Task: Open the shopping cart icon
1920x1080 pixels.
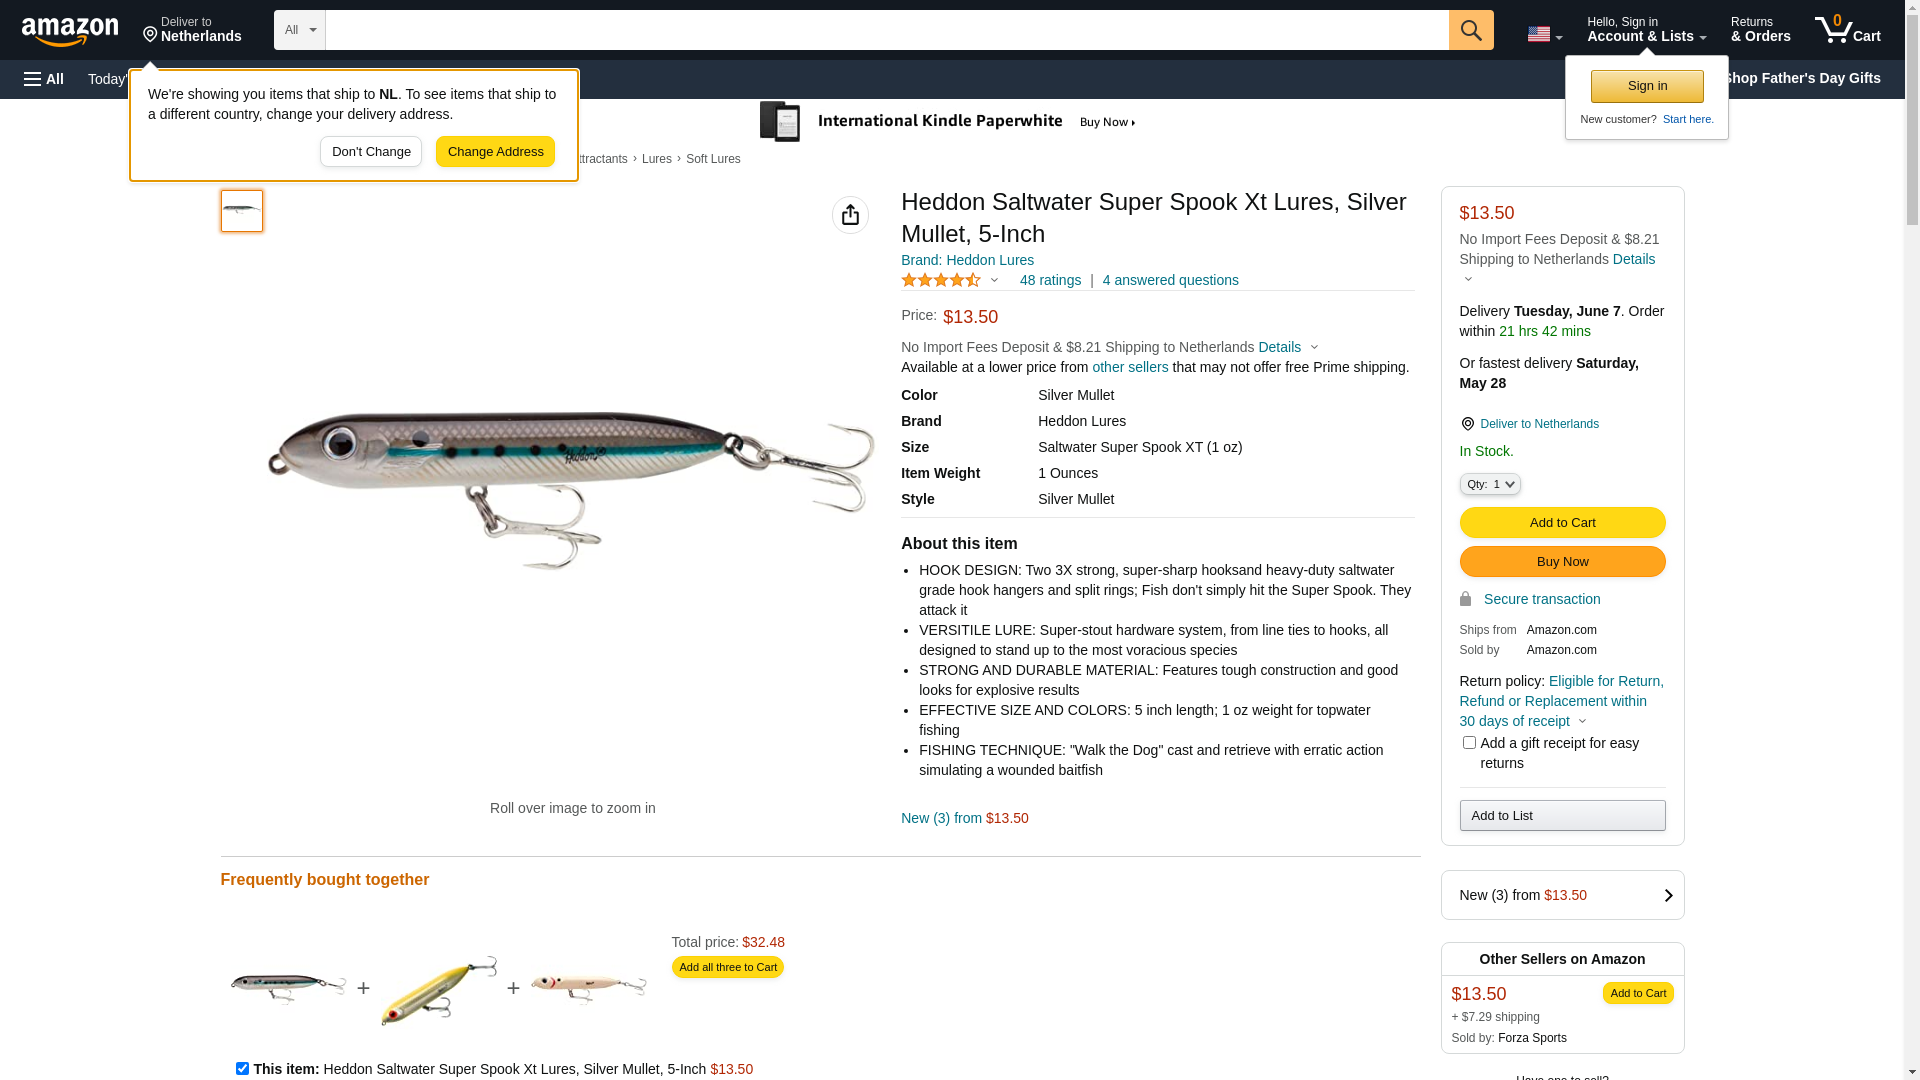Action: 1847,30
